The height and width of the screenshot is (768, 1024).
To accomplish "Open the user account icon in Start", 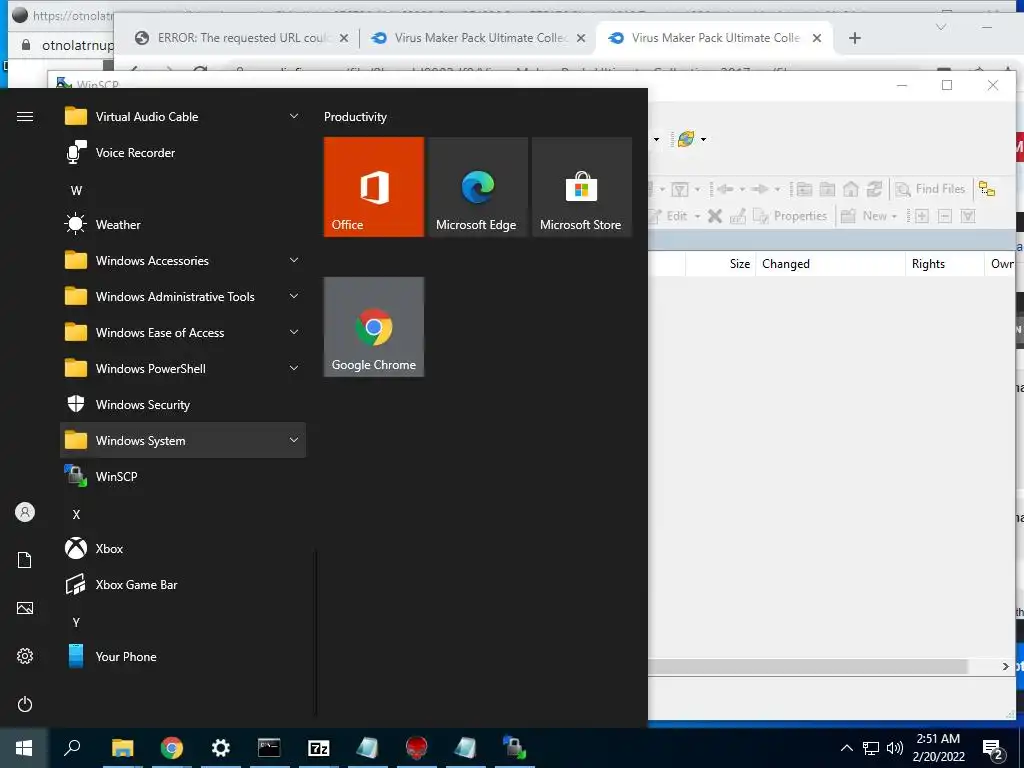I will pos(25,512).
